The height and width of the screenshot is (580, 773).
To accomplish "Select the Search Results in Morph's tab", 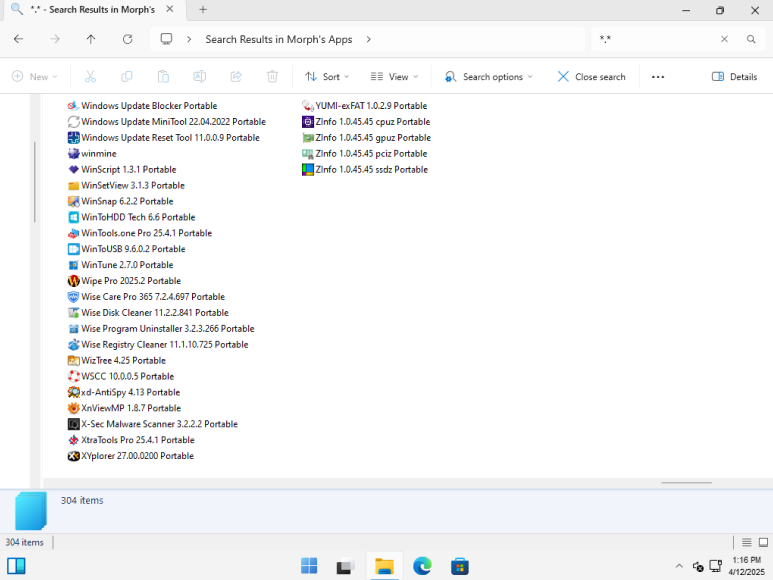I will [92, 10].
